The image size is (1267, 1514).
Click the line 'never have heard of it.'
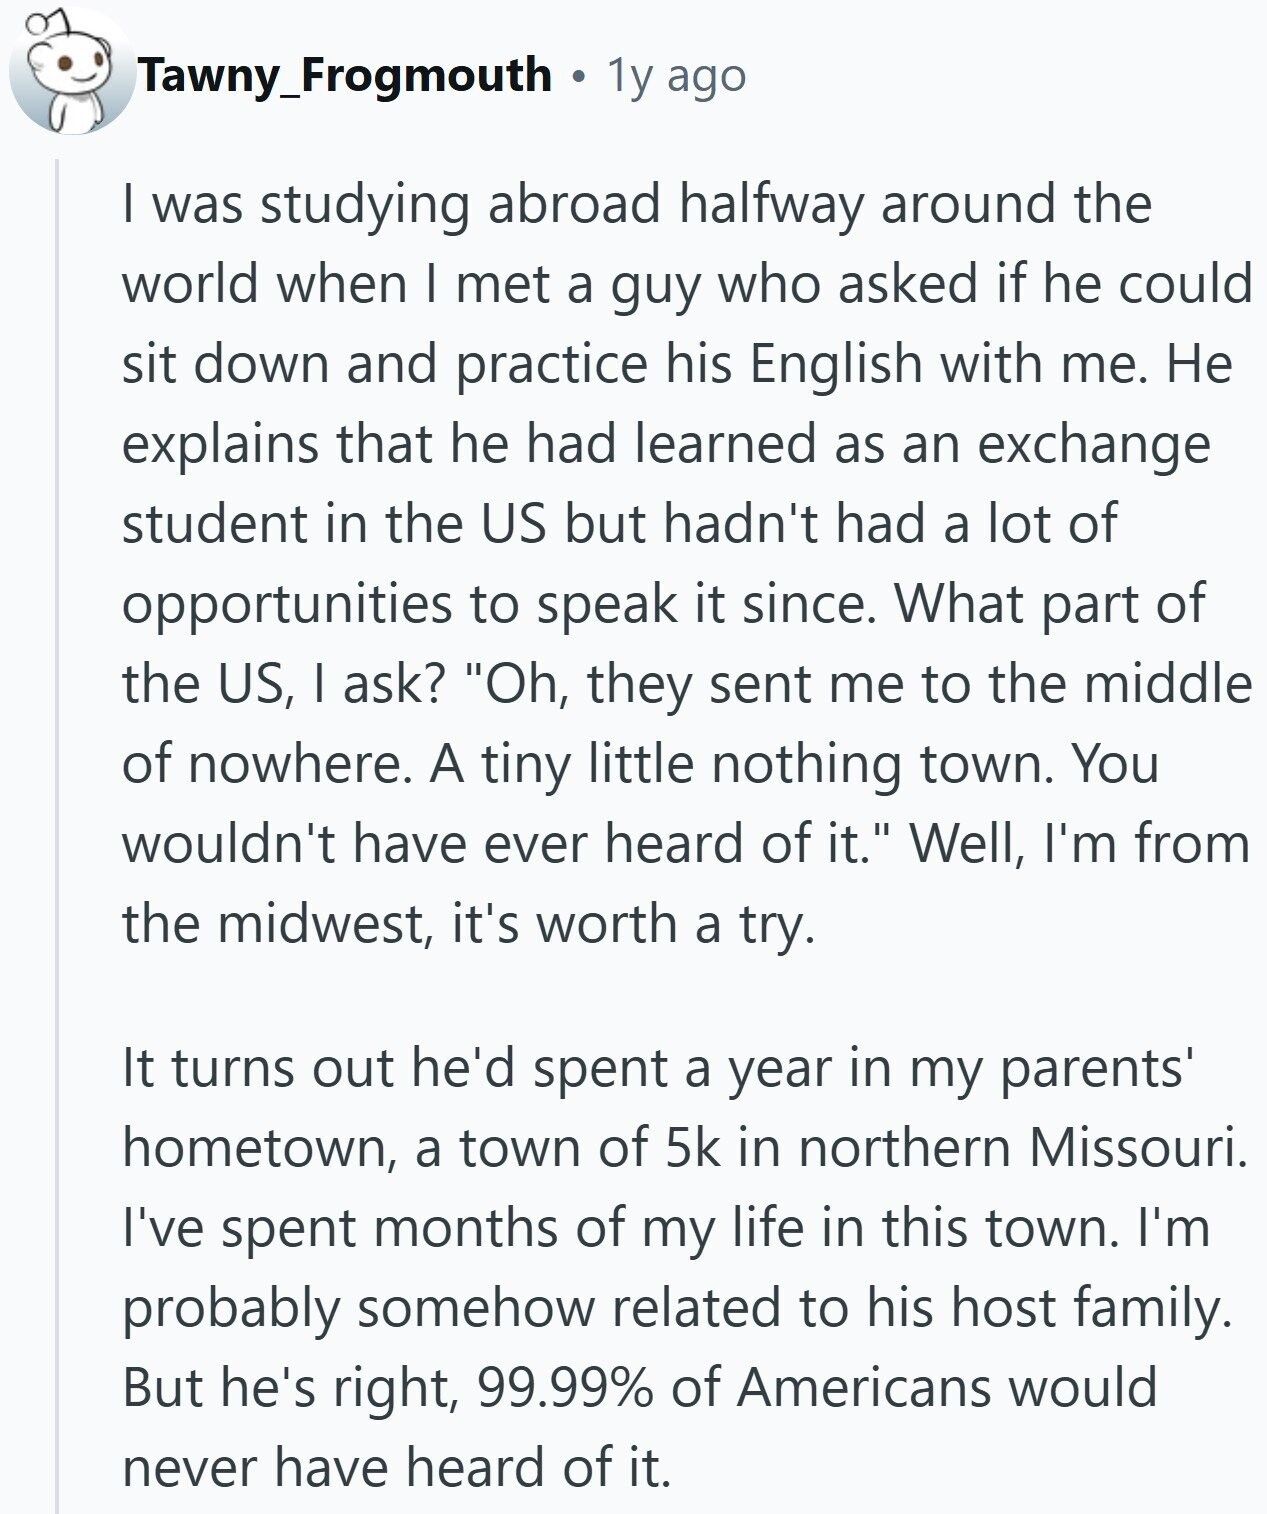(x=396, y=1468)
